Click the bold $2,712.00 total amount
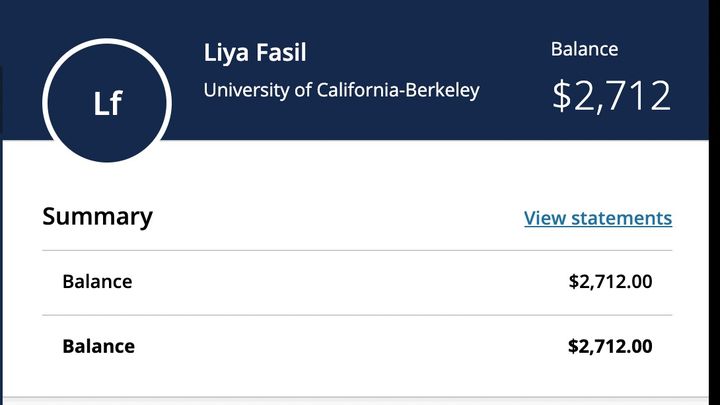 (x=610, y=347)
